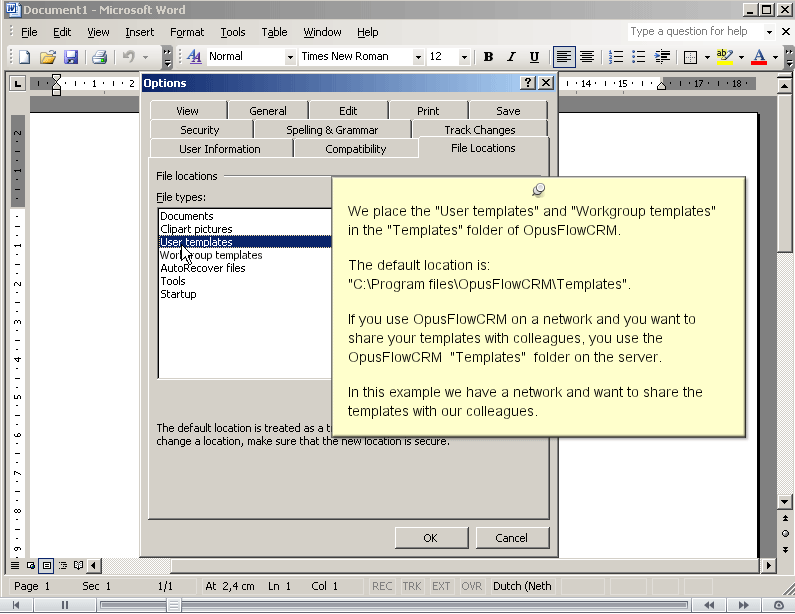Switch to Normal View icon

pyautogui.click(x=15, y=565)
